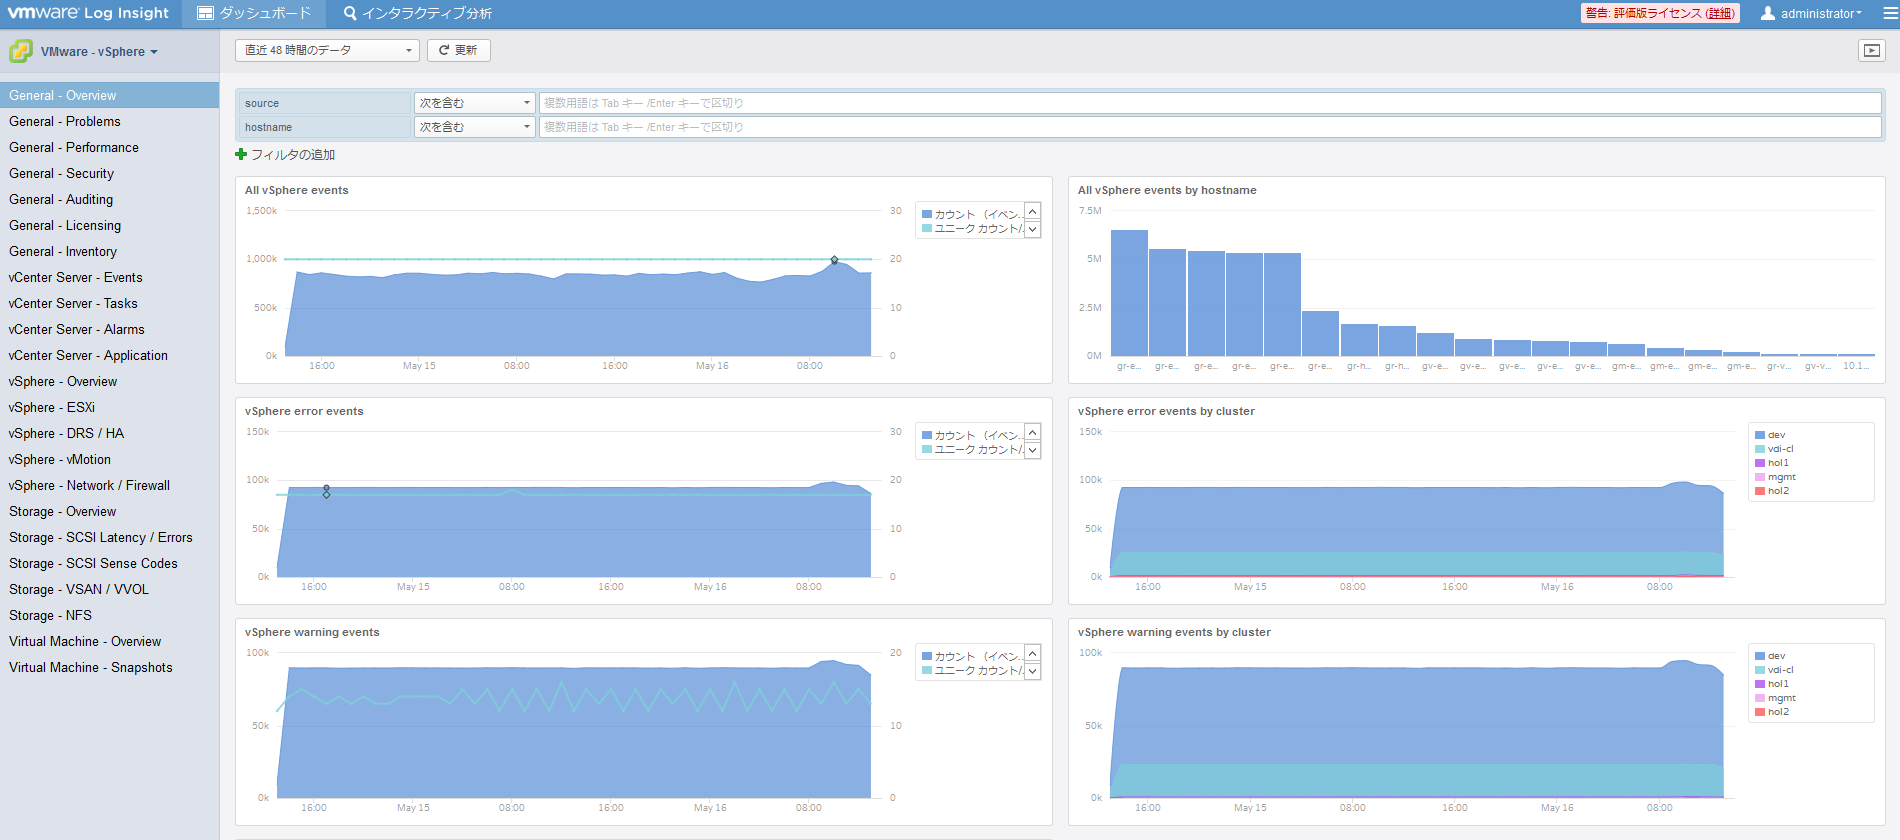Open the hostname filter operator dropdown
The width and height of the screenshot is (1900, 840).
[475, 127]
